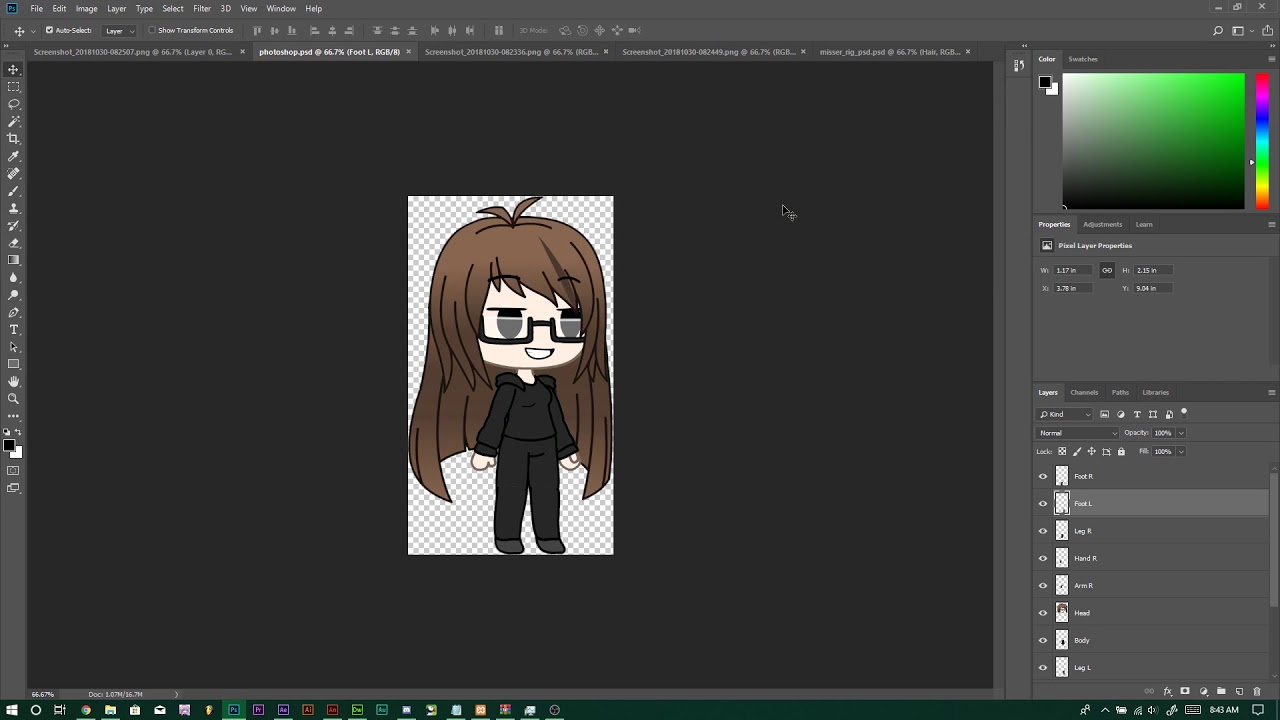Select the Leg L layer

tap(1152, 668)
